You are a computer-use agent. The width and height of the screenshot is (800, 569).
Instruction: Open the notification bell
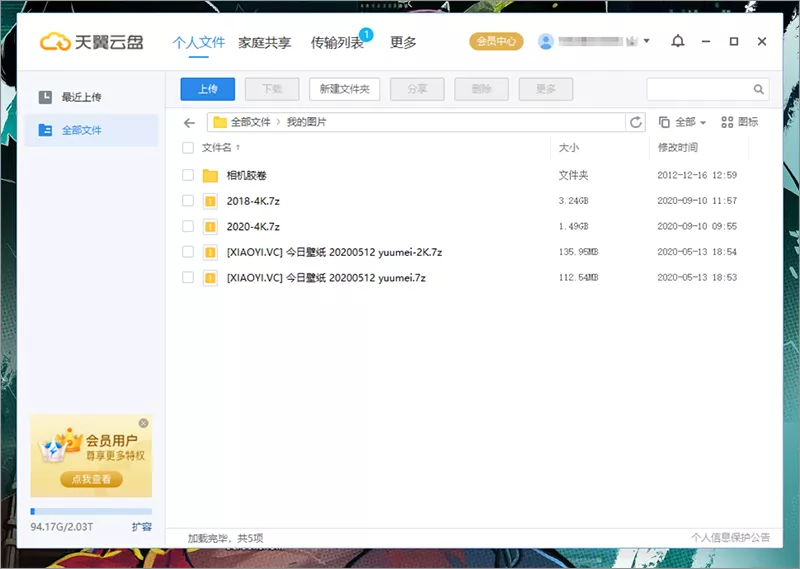[x=678, y=41]
